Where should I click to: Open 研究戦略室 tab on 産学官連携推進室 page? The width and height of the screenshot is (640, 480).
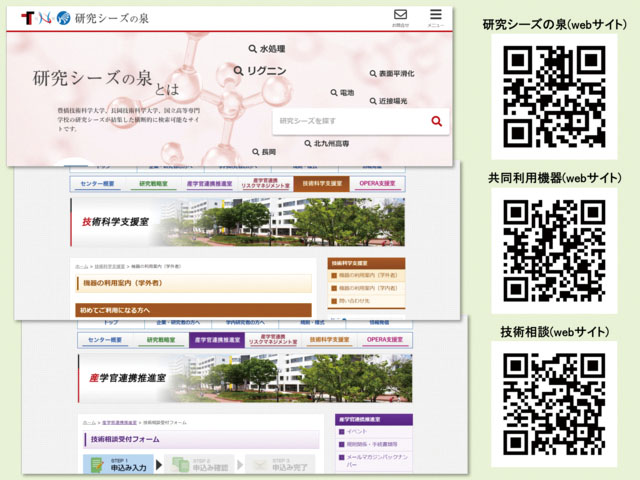click(161, 340)
